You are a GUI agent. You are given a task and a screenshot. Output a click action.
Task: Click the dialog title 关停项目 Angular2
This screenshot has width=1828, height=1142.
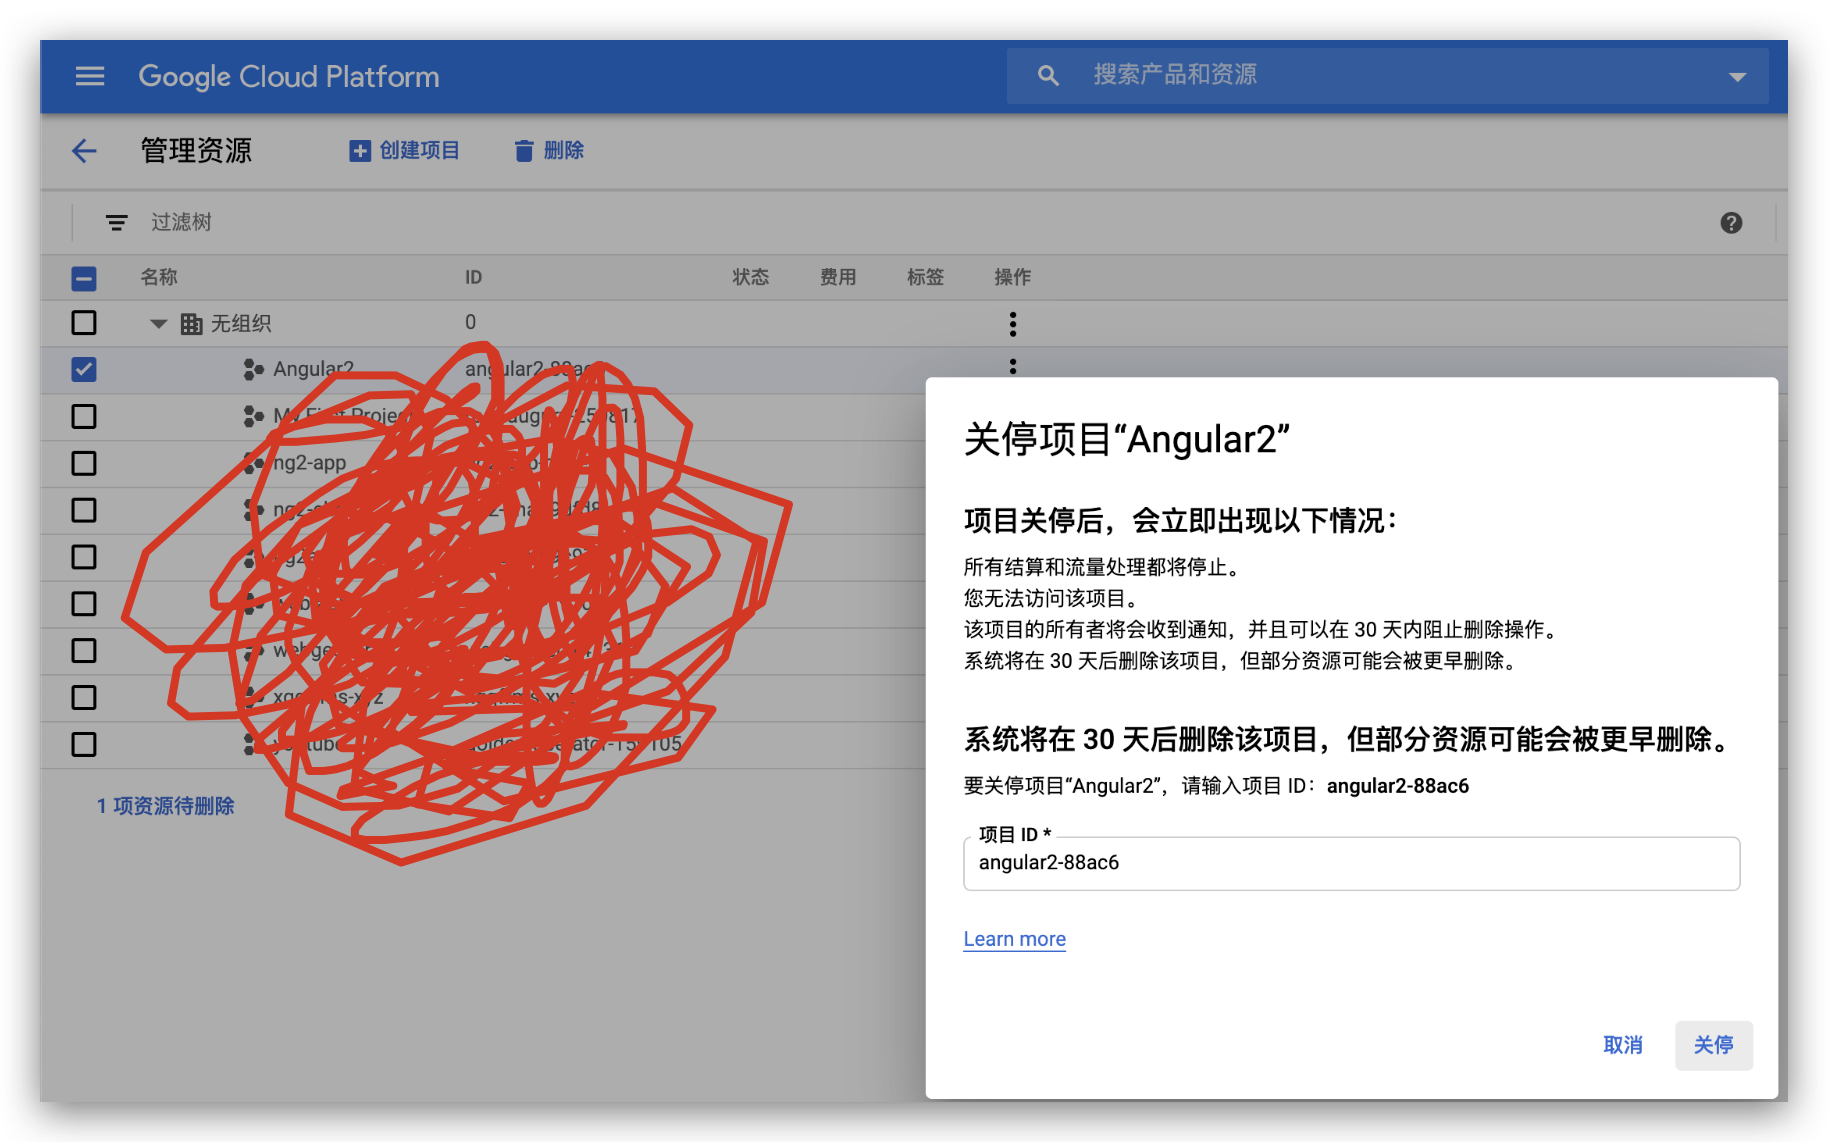[x=1126, y=439]
